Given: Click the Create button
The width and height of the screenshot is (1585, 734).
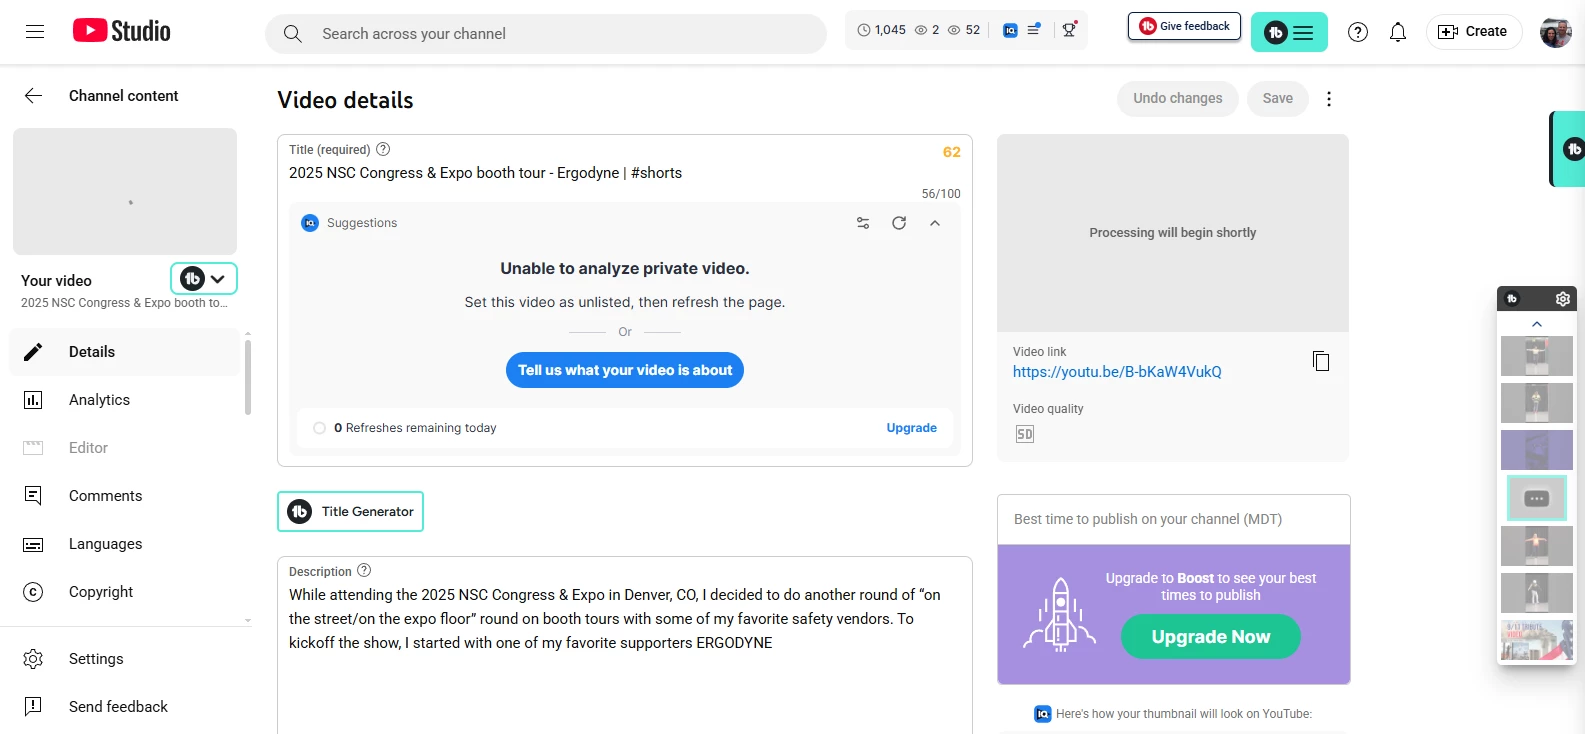Looking at the screenshot, I should click(x=1473, y=32).
